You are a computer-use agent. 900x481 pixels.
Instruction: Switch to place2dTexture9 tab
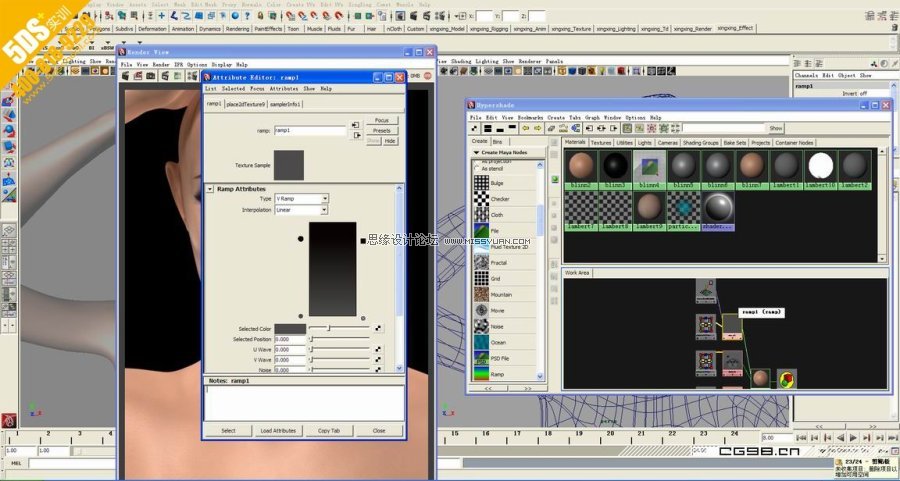(245, 103)
